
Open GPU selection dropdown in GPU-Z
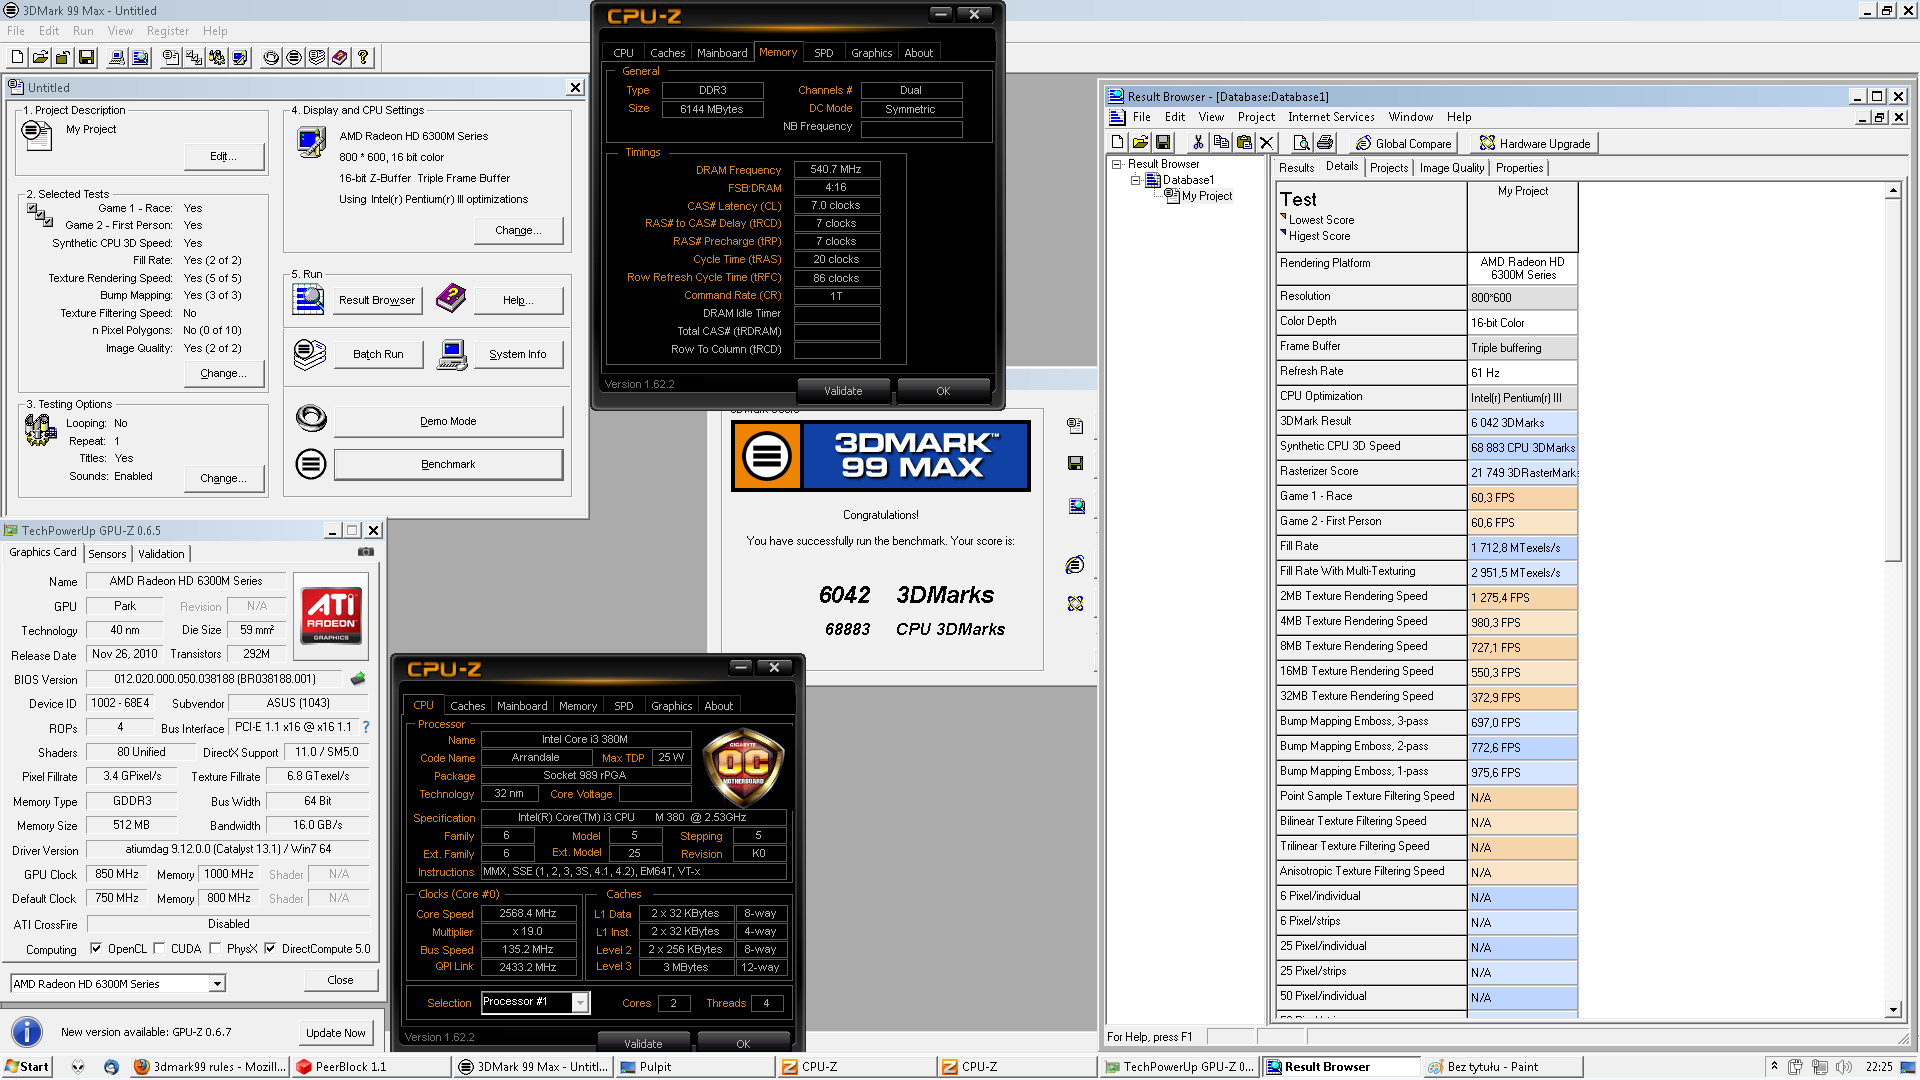[216, 984]
